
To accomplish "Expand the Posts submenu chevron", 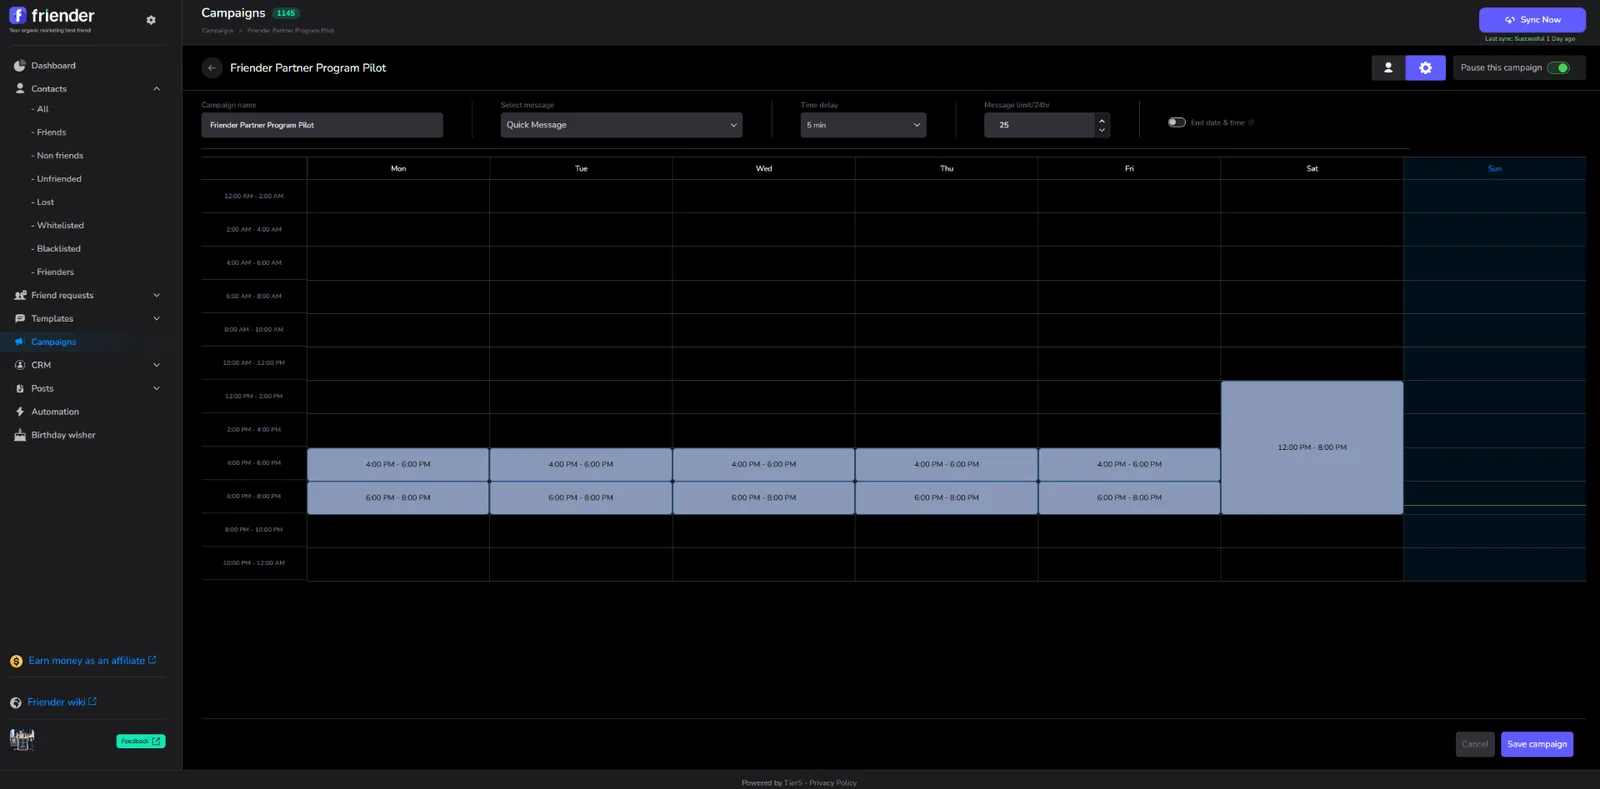I will click(x=156, y=389).
